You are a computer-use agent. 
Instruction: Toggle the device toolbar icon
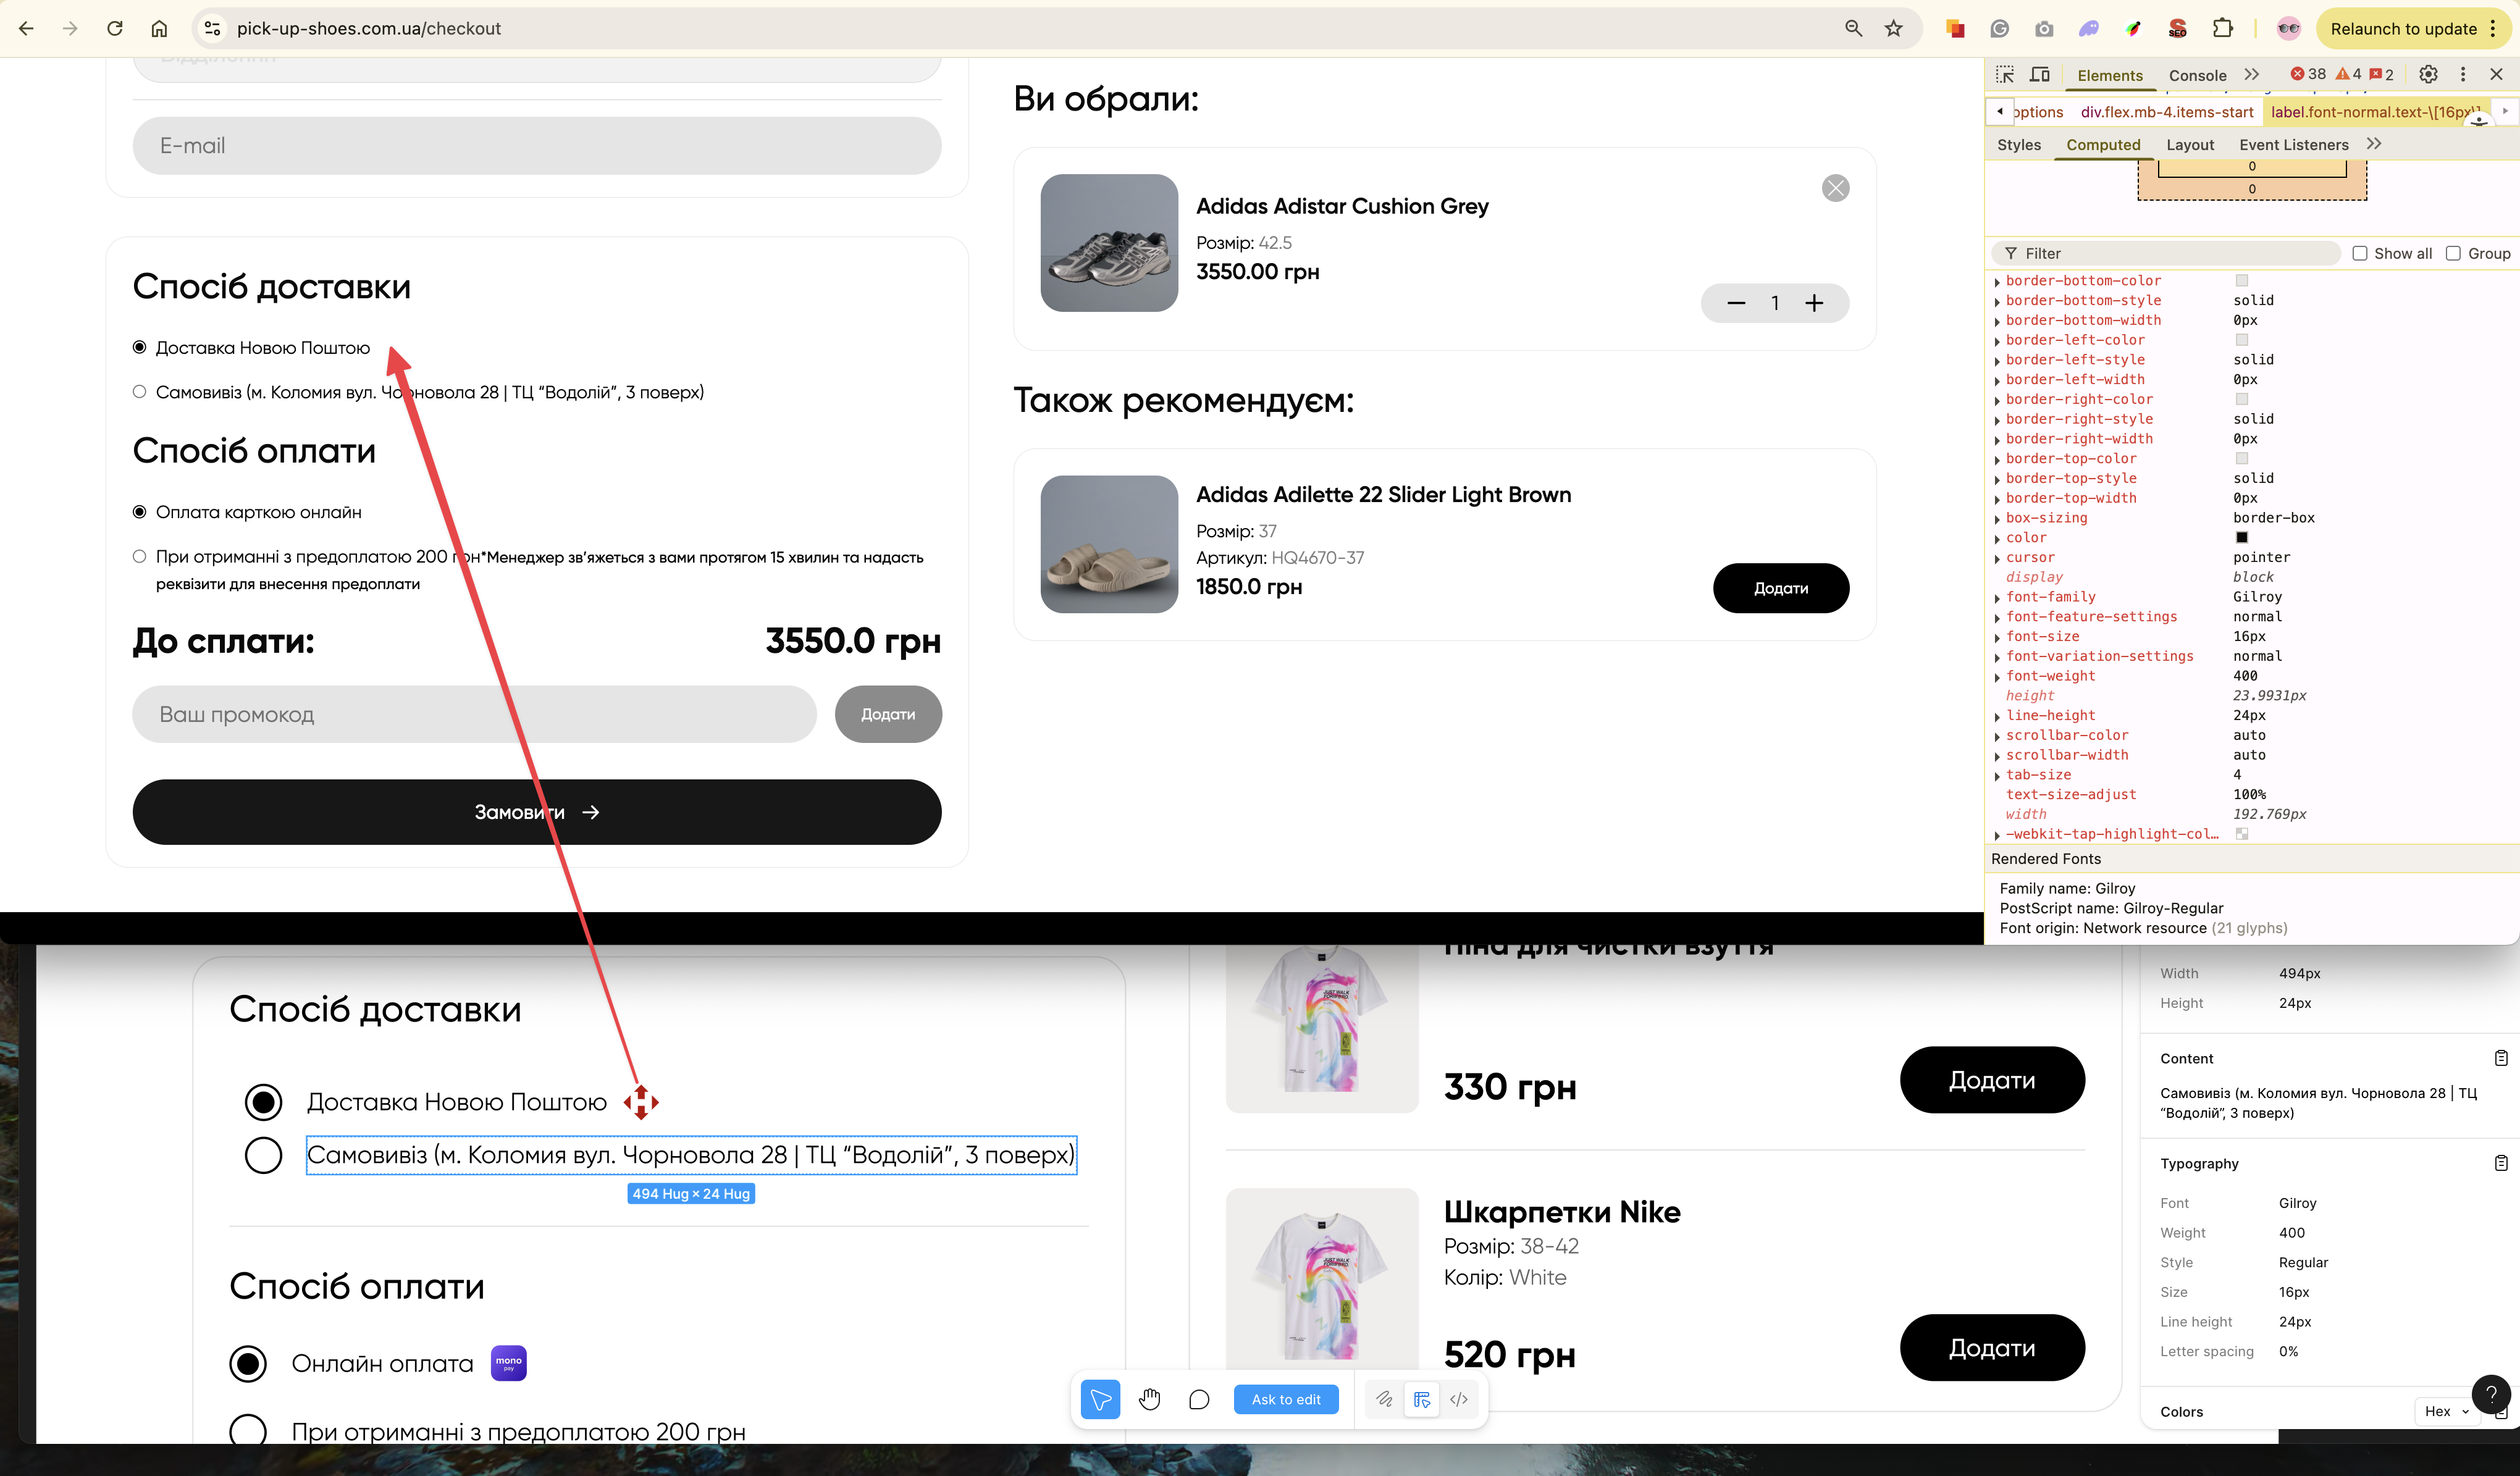pos(2040,75)
